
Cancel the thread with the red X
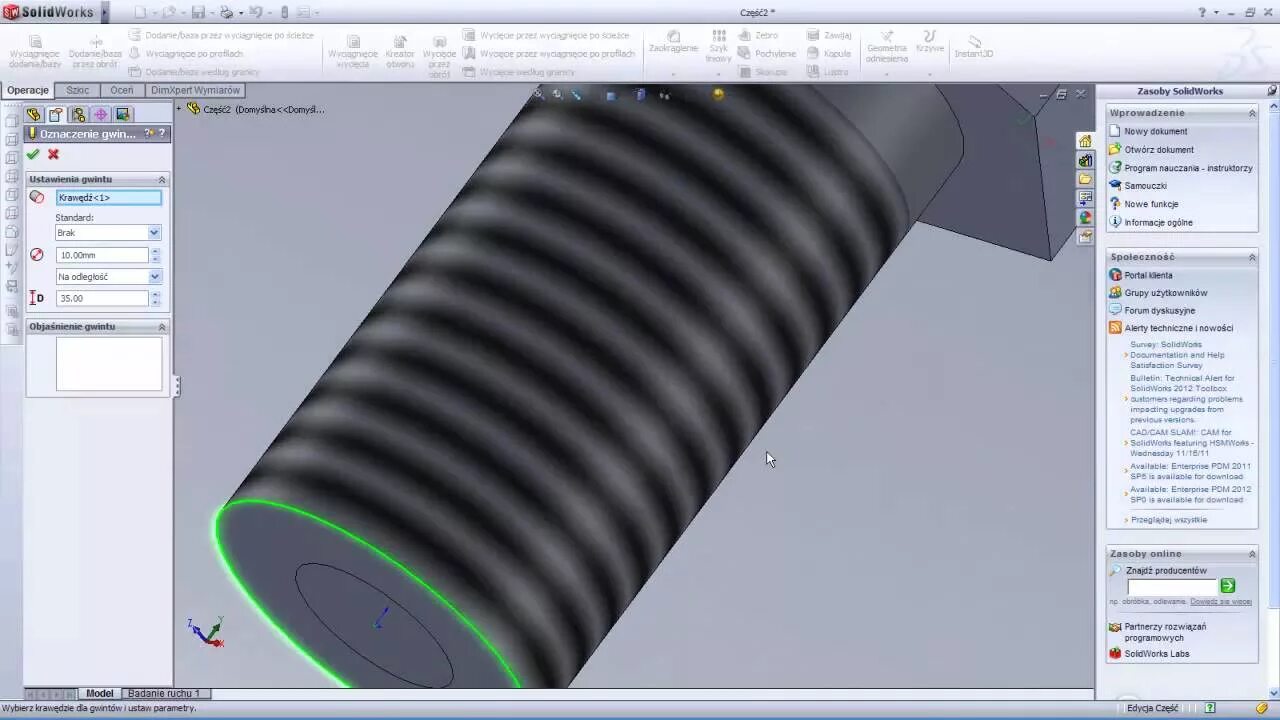(x=53, y=154)
